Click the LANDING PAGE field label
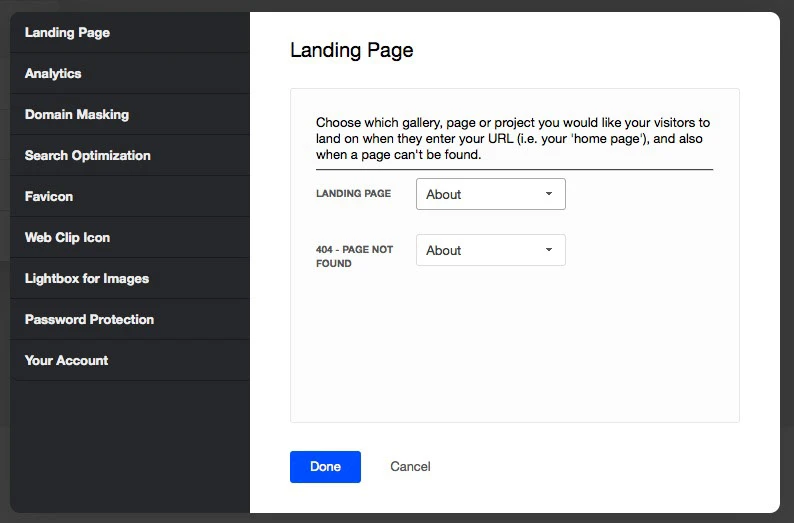Image resolution: width=794 pixels, height=523 pixels. point(353,194)
